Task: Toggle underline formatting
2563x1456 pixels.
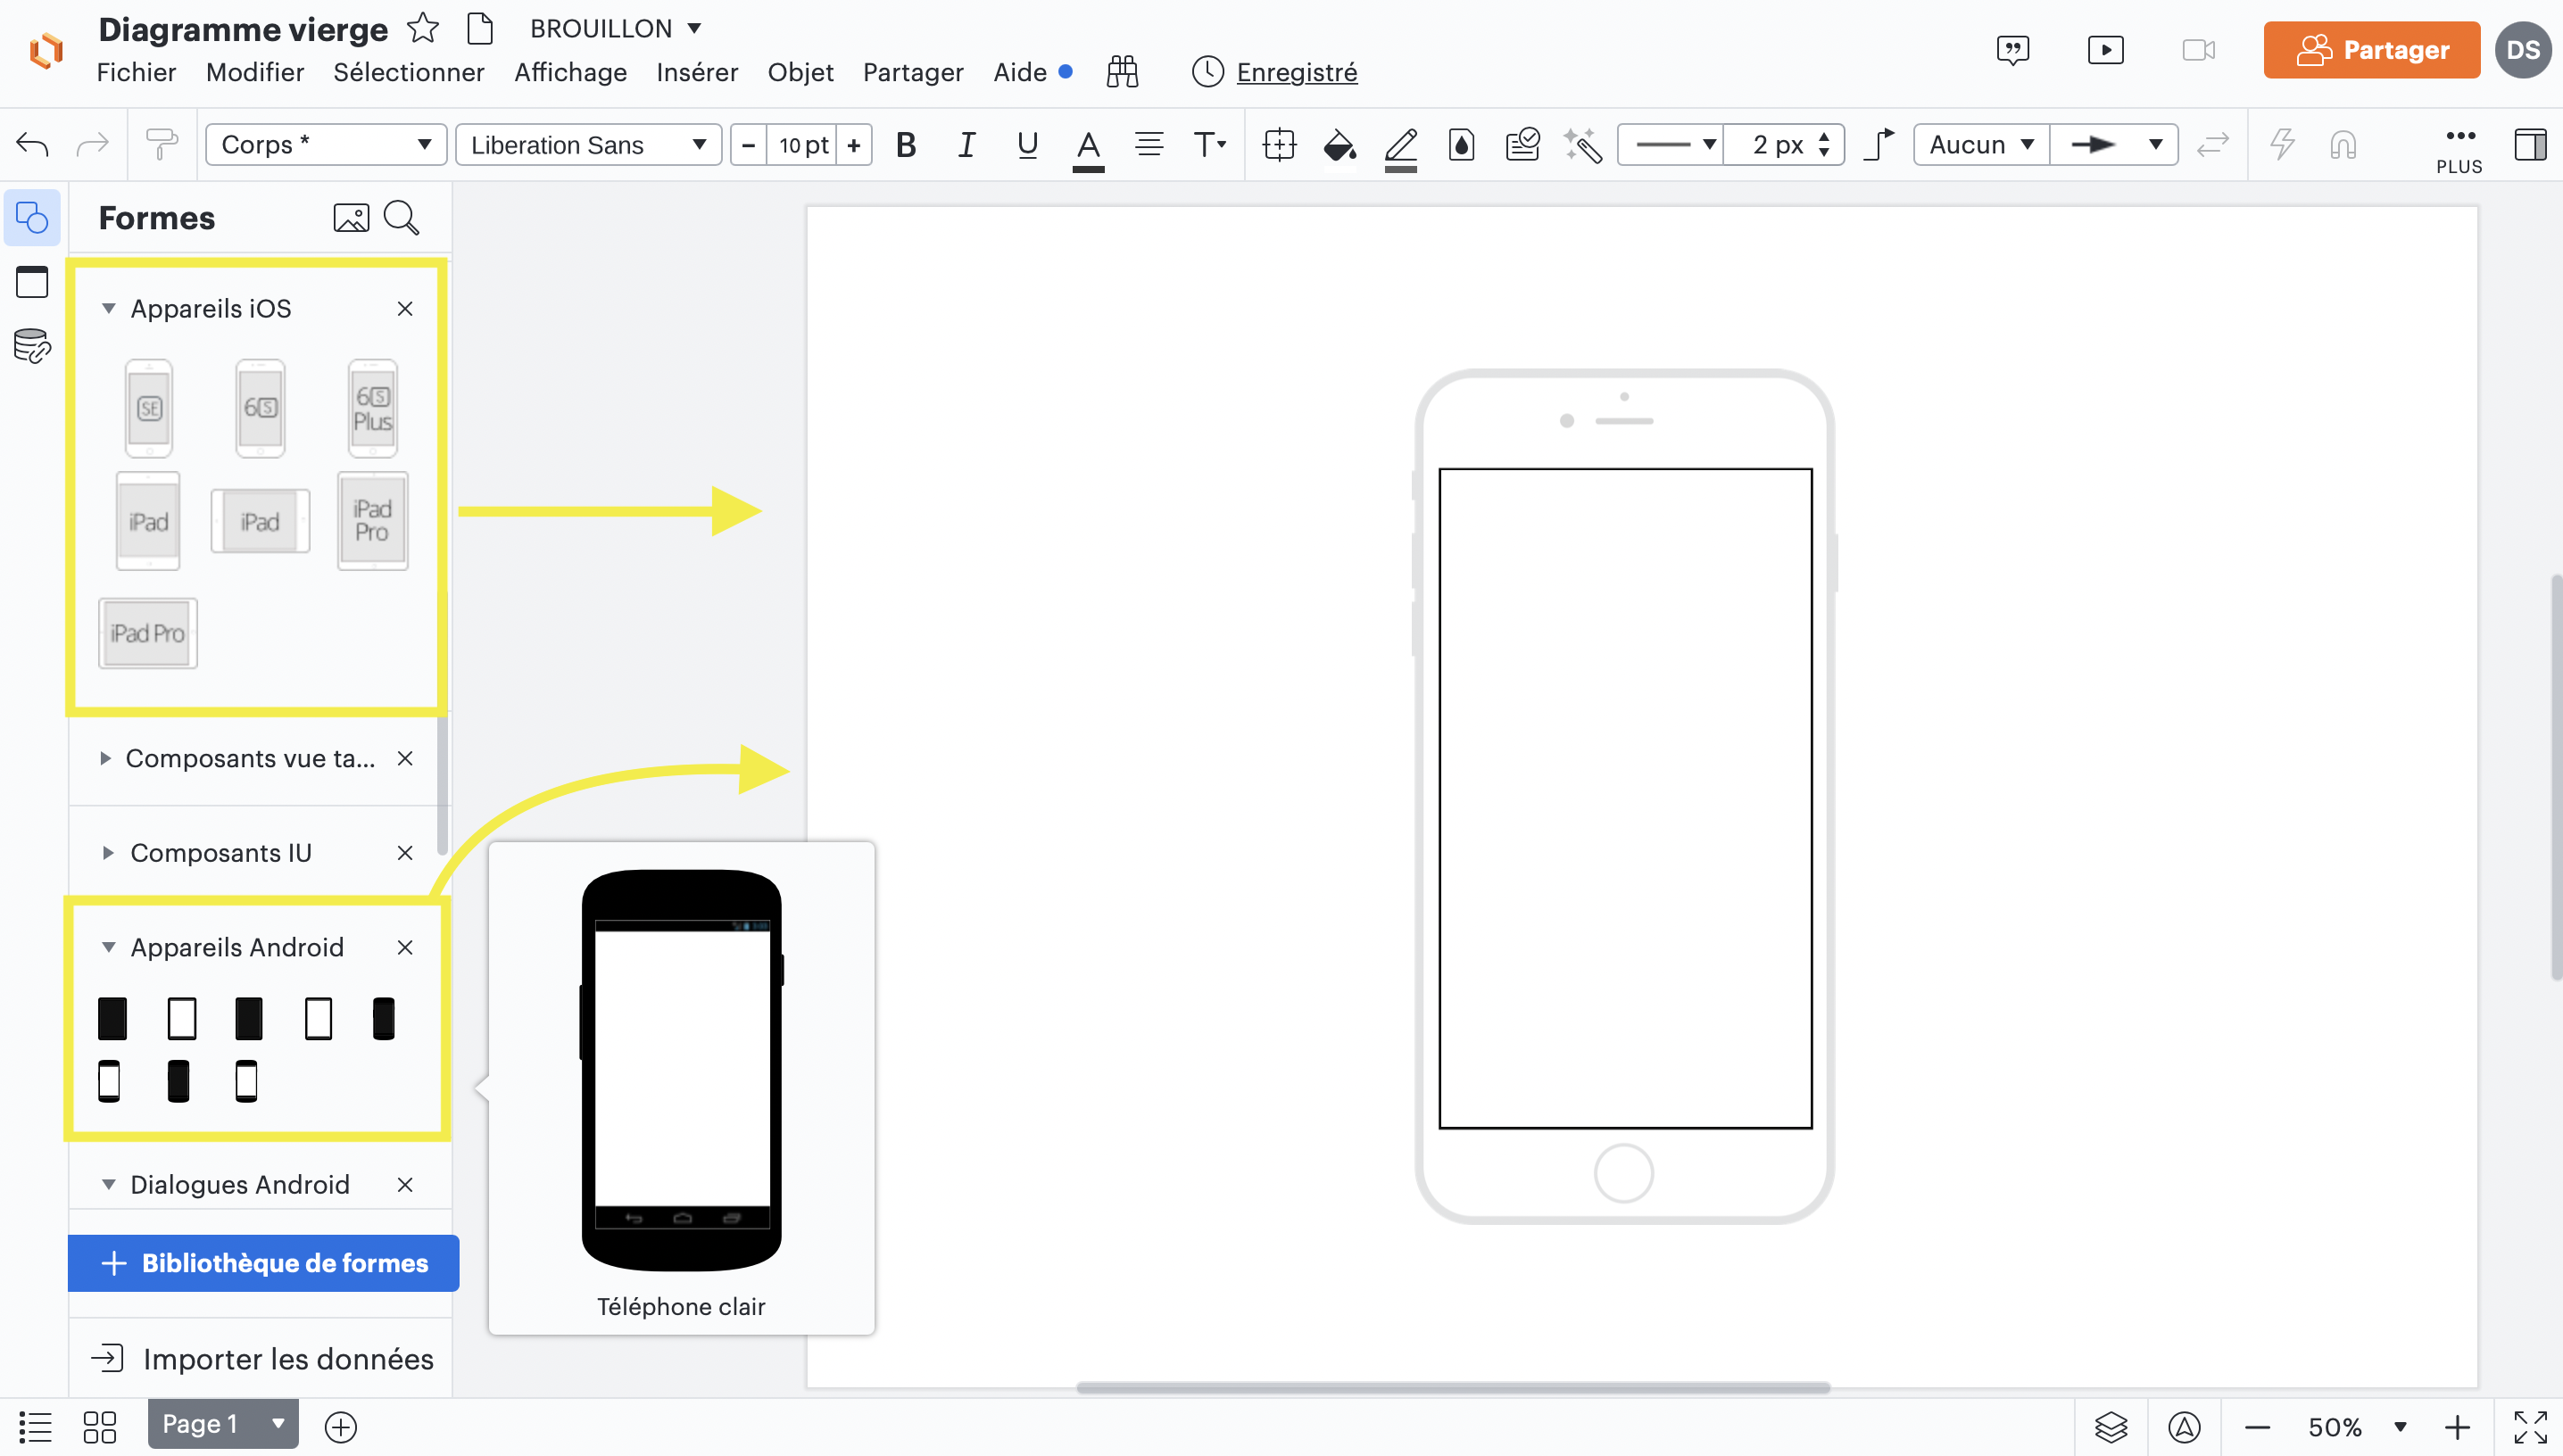Action: click(1027, 145)
